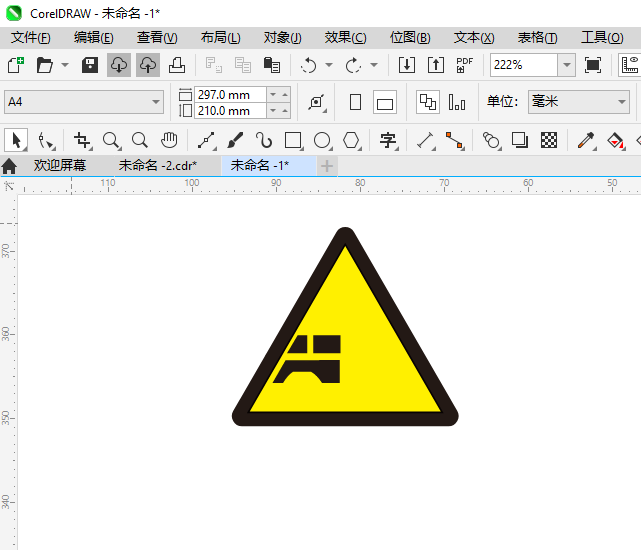Select the Transparency checkerboard tool
The width and height of the screenshot is (641, 550).
pyautogui.click(x=549, y=141)
